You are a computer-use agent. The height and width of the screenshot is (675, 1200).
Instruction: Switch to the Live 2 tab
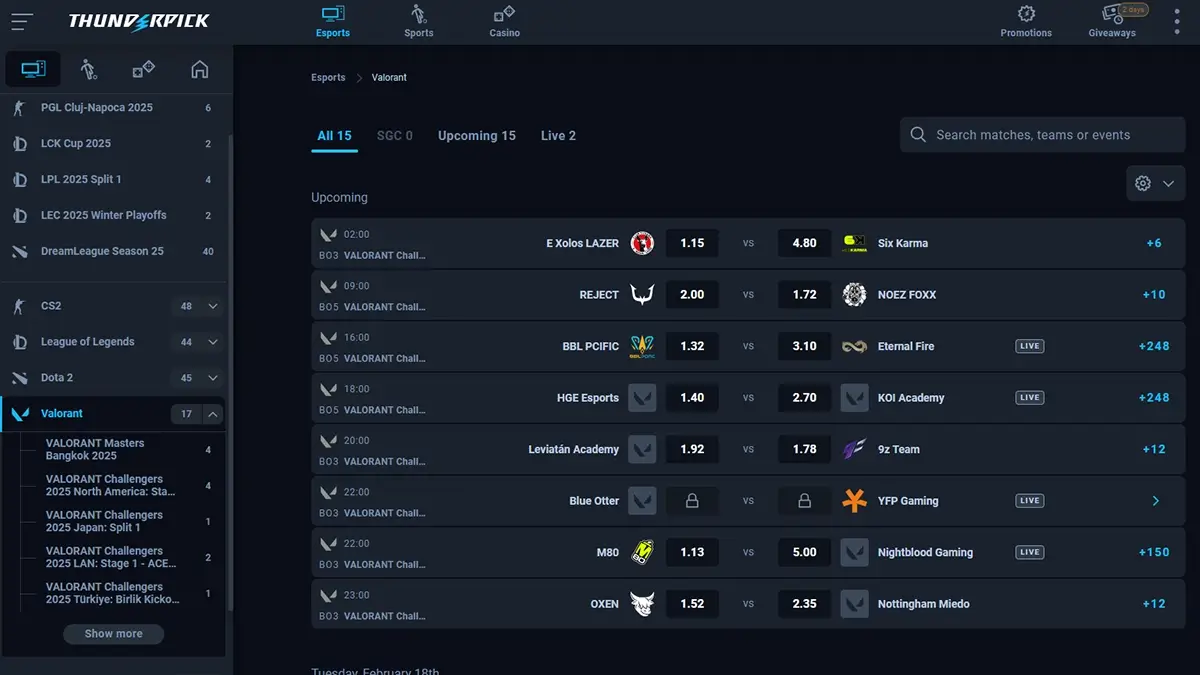pyautogui.click(x=558, y=135)
